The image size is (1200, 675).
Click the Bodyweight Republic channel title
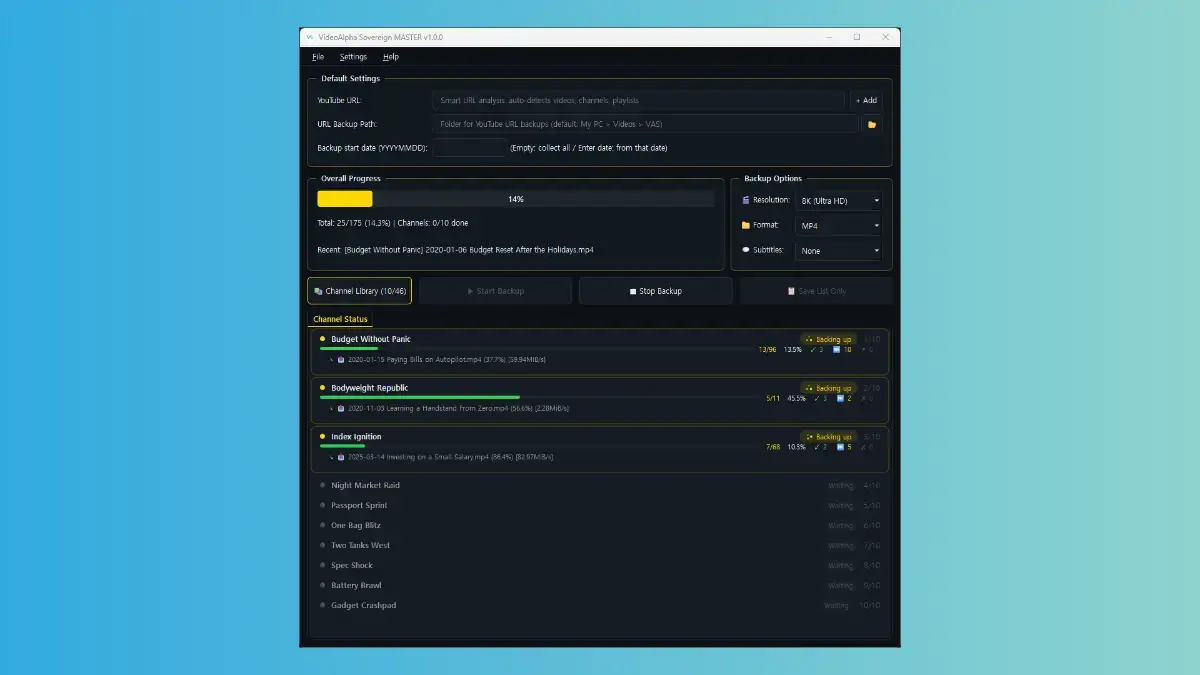click(370, 388)
